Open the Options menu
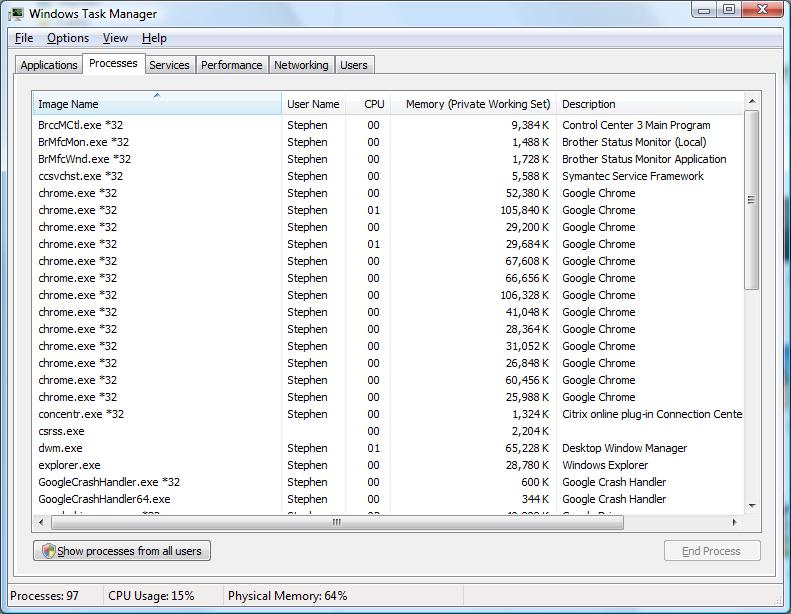 coord(68,38)
